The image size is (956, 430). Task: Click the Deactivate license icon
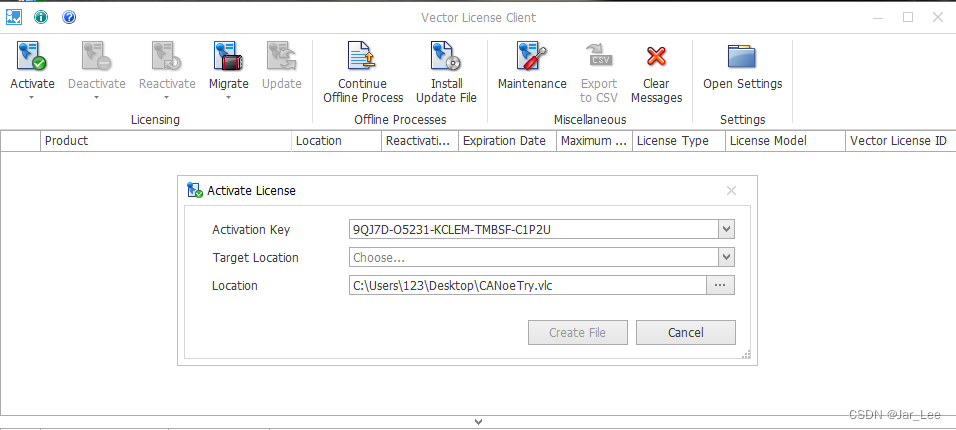96,56
